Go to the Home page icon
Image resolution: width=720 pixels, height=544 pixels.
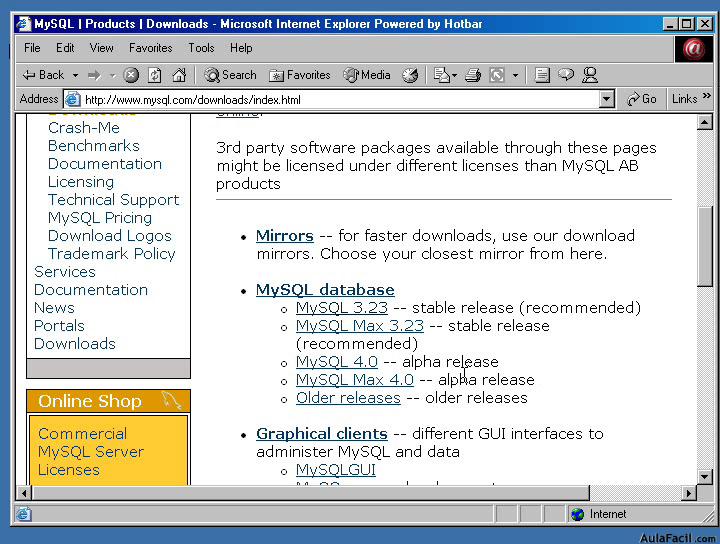179,75
